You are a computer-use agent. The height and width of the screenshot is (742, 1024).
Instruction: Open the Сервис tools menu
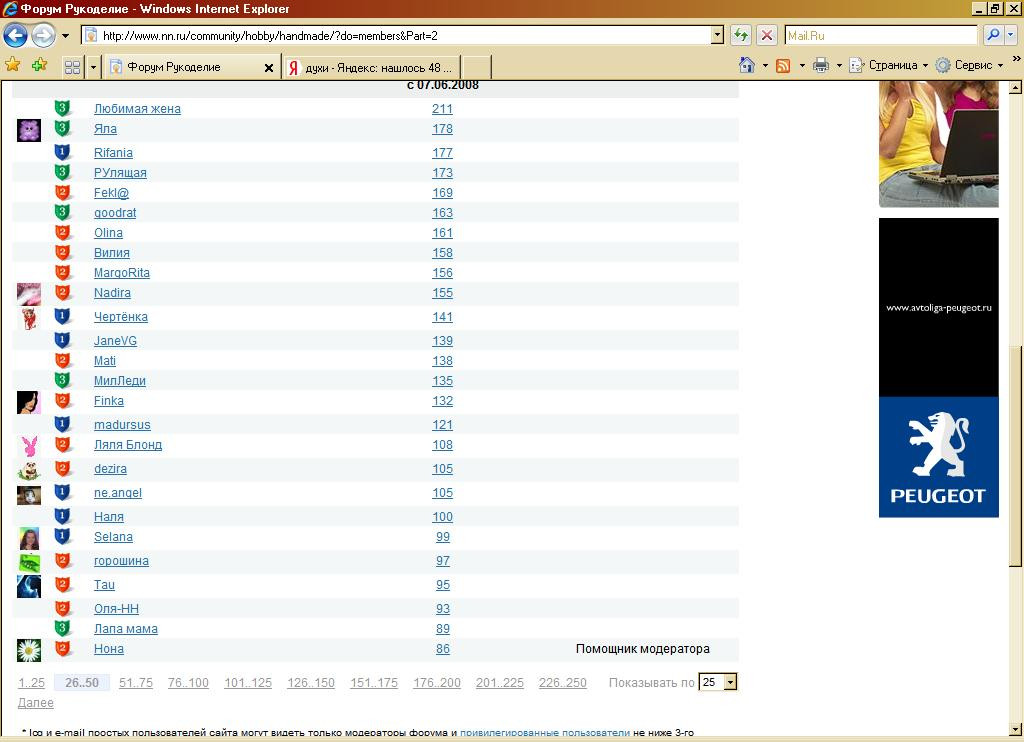tap(971, 66)
